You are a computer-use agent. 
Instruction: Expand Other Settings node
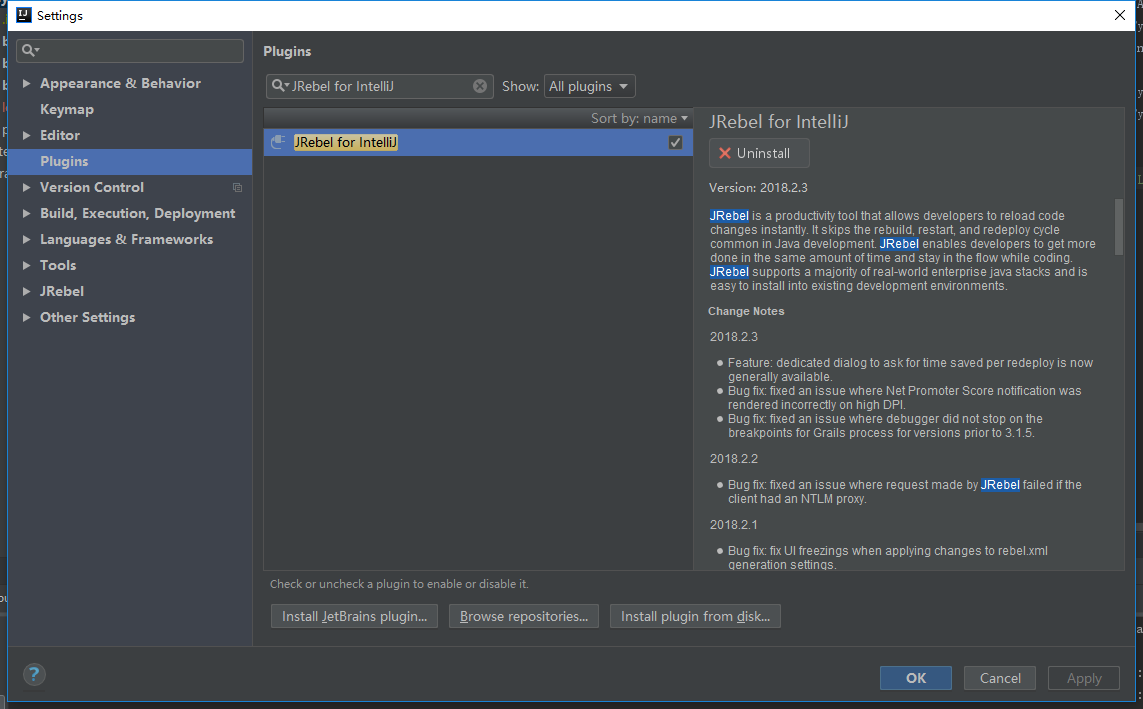tap(26, 317)
